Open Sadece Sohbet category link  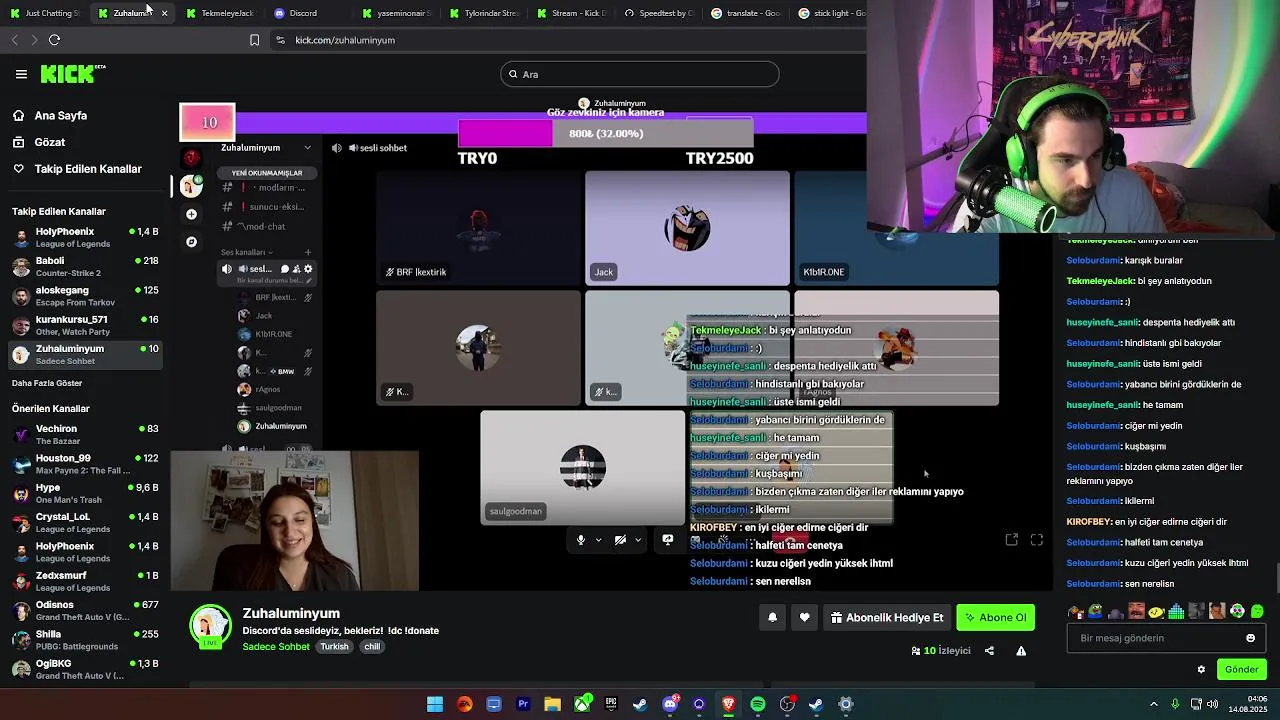276,647
